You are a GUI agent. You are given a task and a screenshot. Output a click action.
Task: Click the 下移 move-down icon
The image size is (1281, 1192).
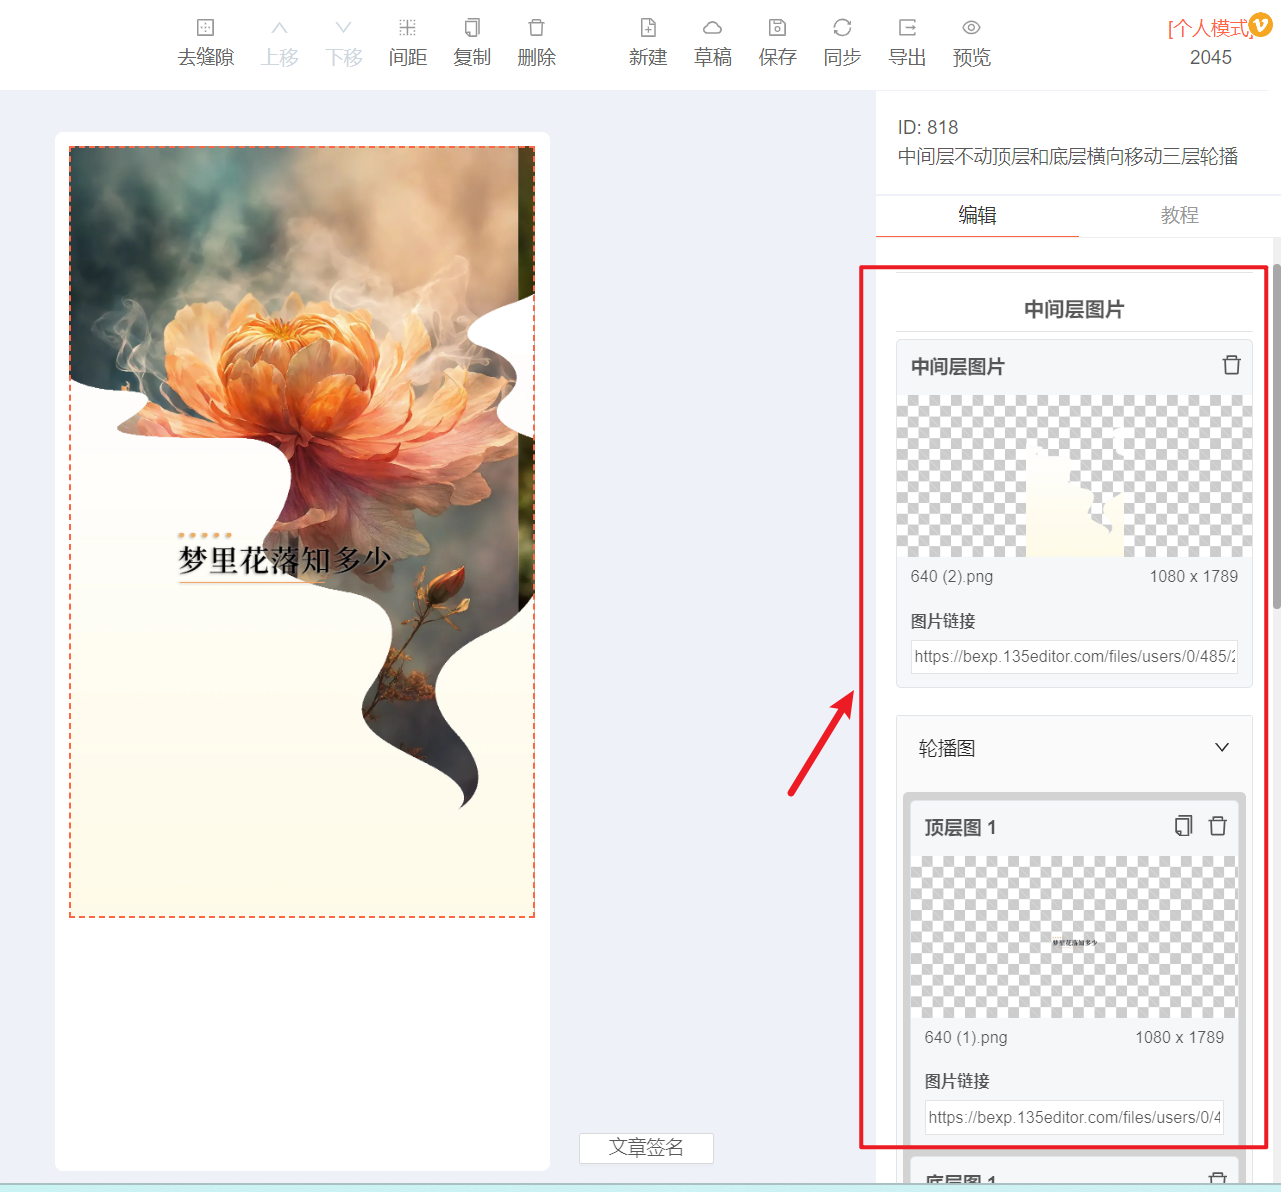point(344,28)
